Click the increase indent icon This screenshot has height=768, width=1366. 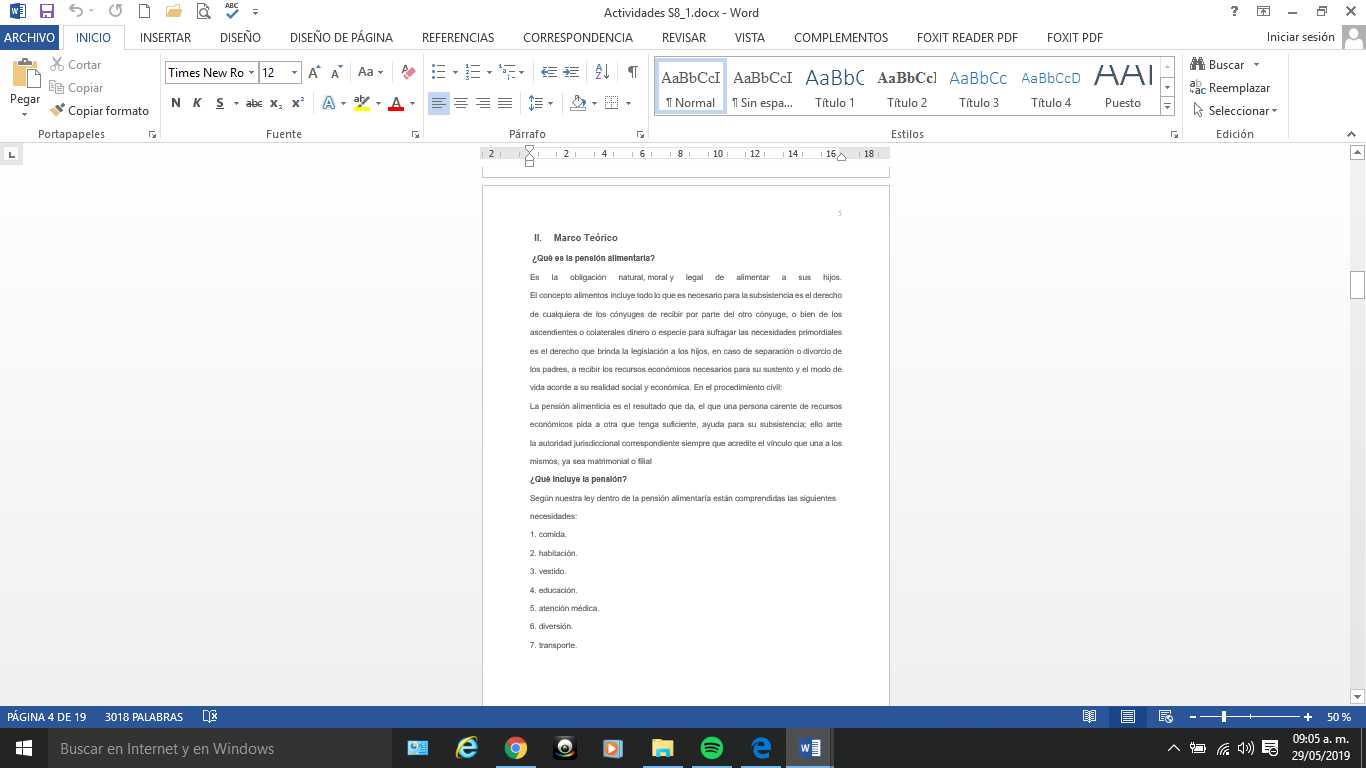pyautogui.click(x=571, y=72)
